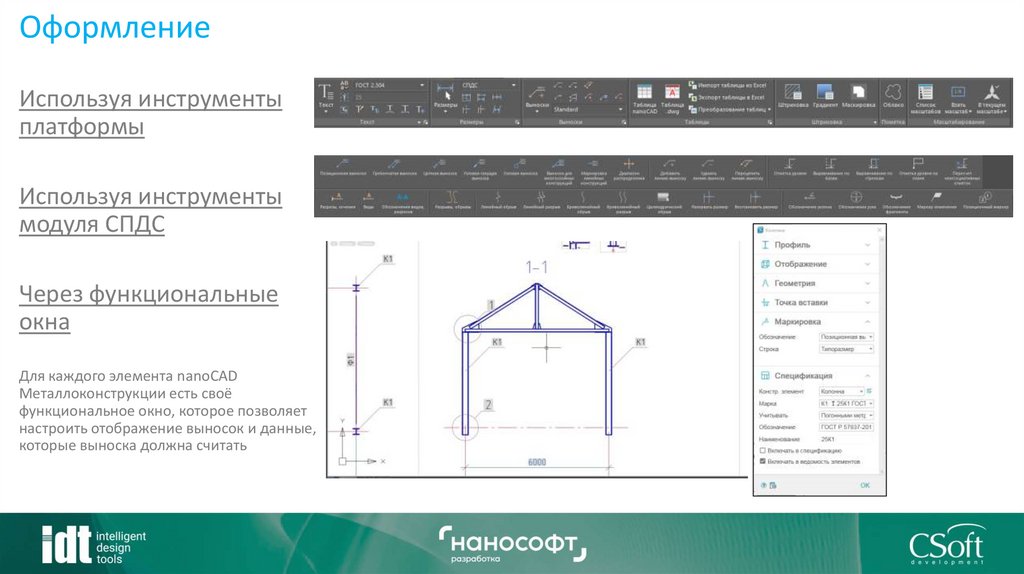The image size is (1024, 574).
Task: Collapse the Маркировка section
Action: click(816, 322)
